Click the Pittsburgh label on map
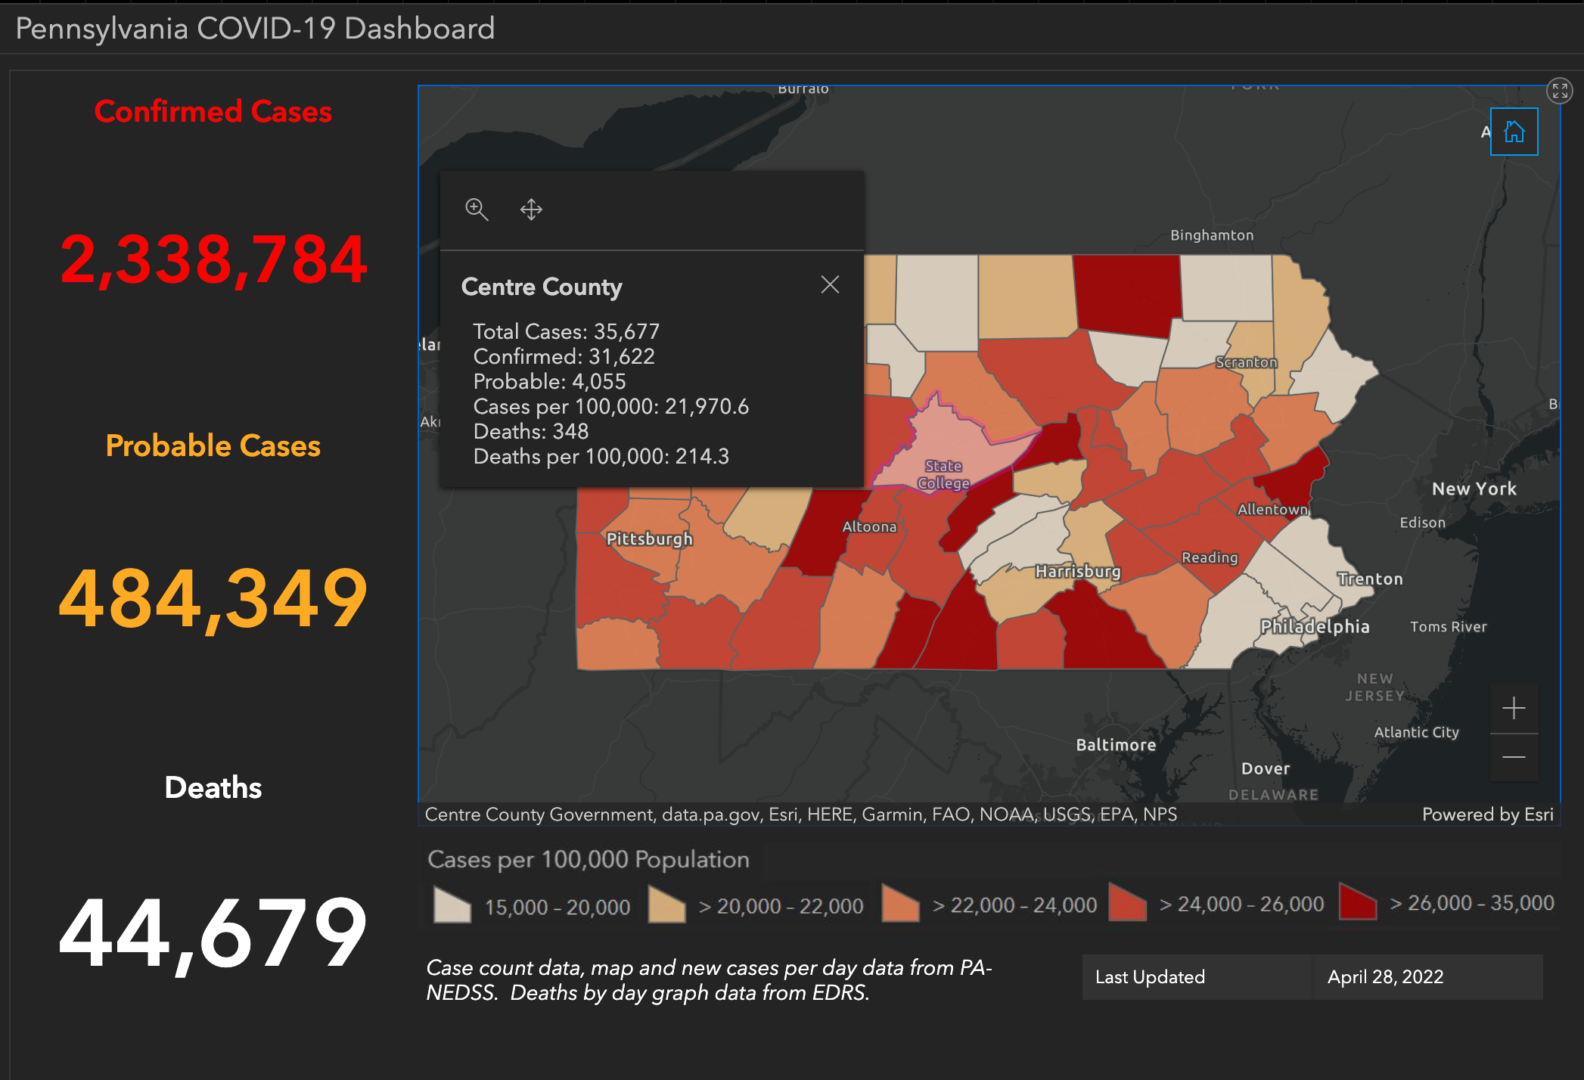This screenshot has width=1584, height=1080. (650, 539)
